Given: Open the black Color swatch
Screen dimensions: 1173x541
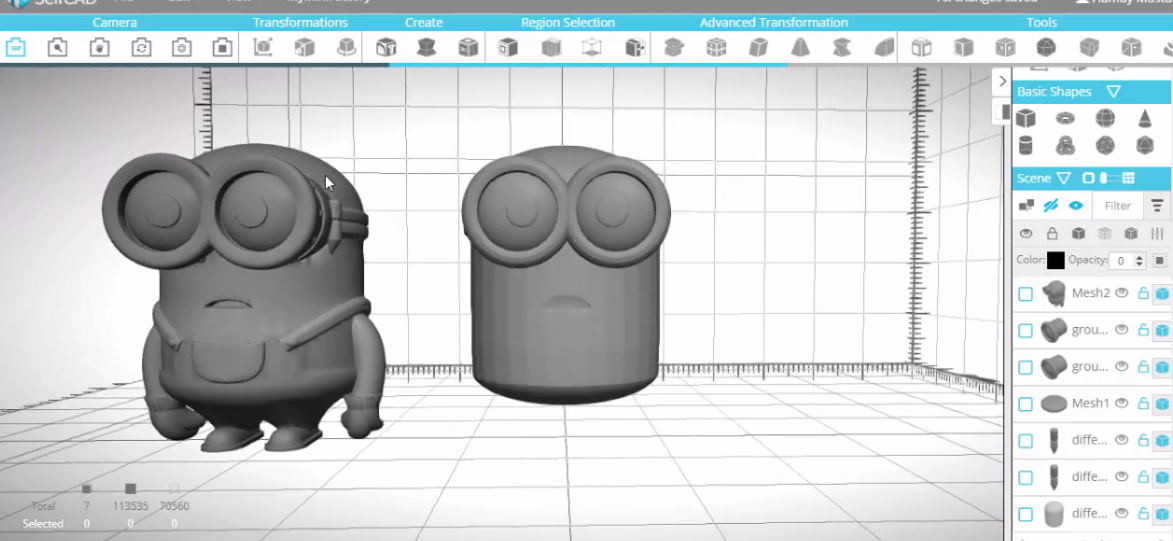Looking at the screenshot, I should [1056, 260].
